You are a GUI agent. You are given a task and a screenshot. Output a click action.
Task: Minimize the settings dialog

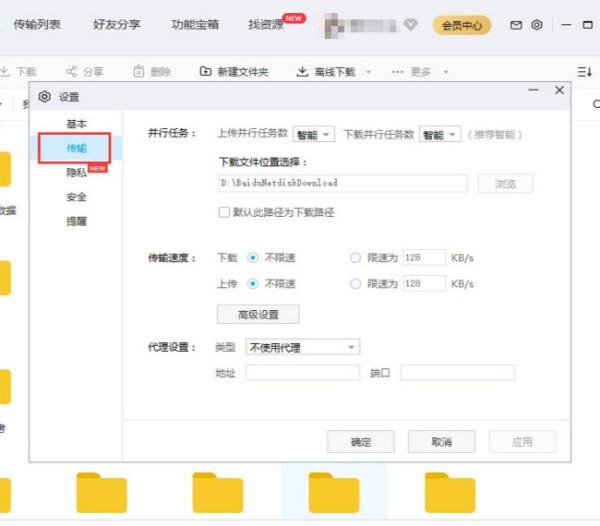point(533,90)
